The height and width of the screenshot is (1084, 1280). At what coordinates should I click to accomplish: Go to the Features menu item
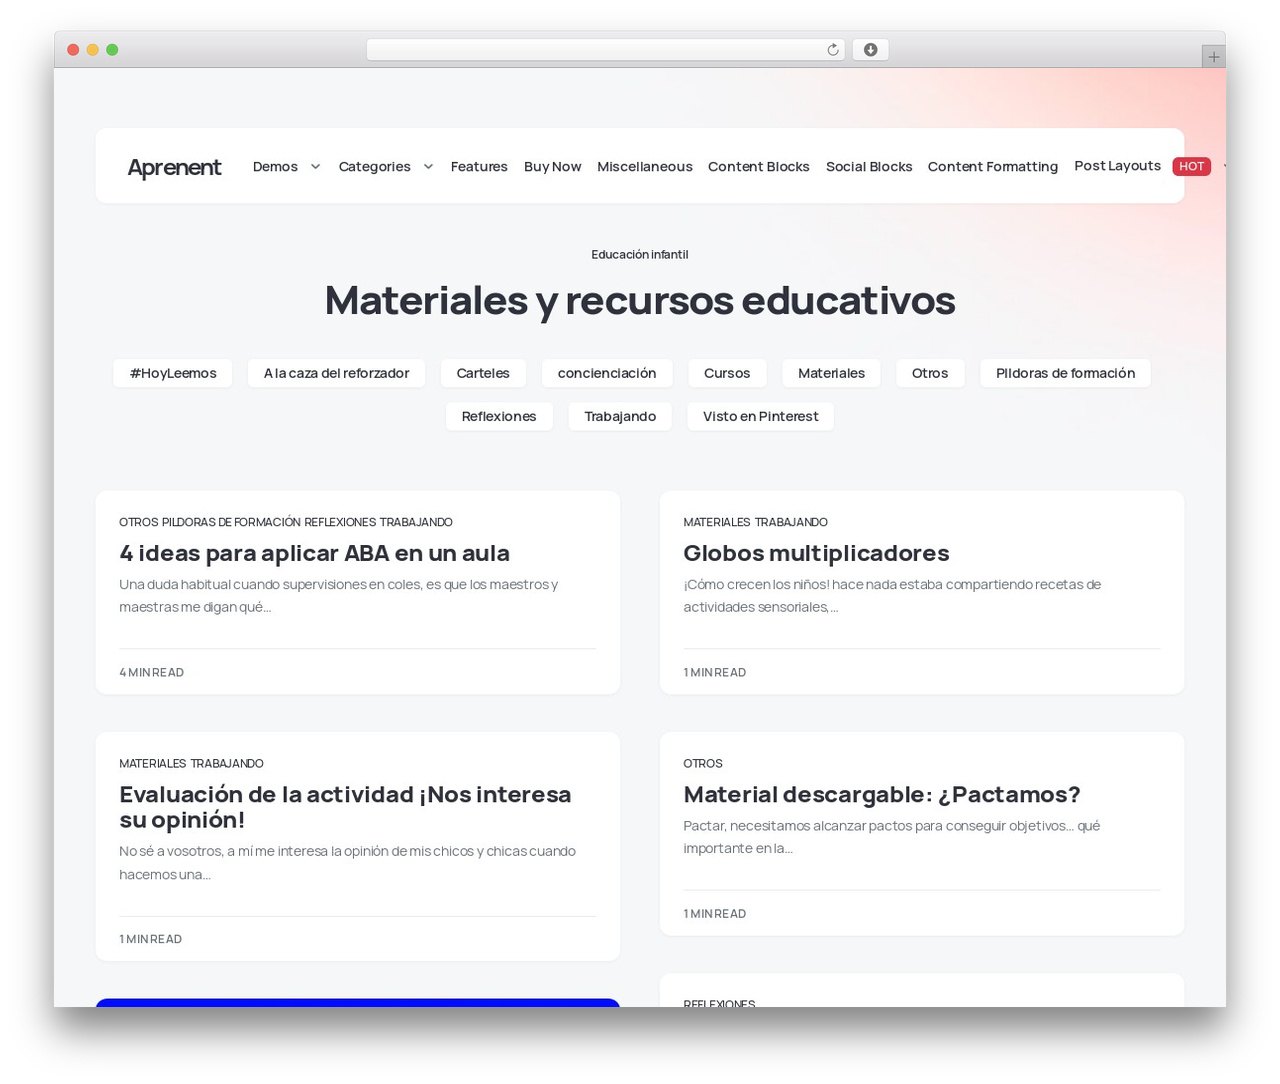tap(479, 167)
